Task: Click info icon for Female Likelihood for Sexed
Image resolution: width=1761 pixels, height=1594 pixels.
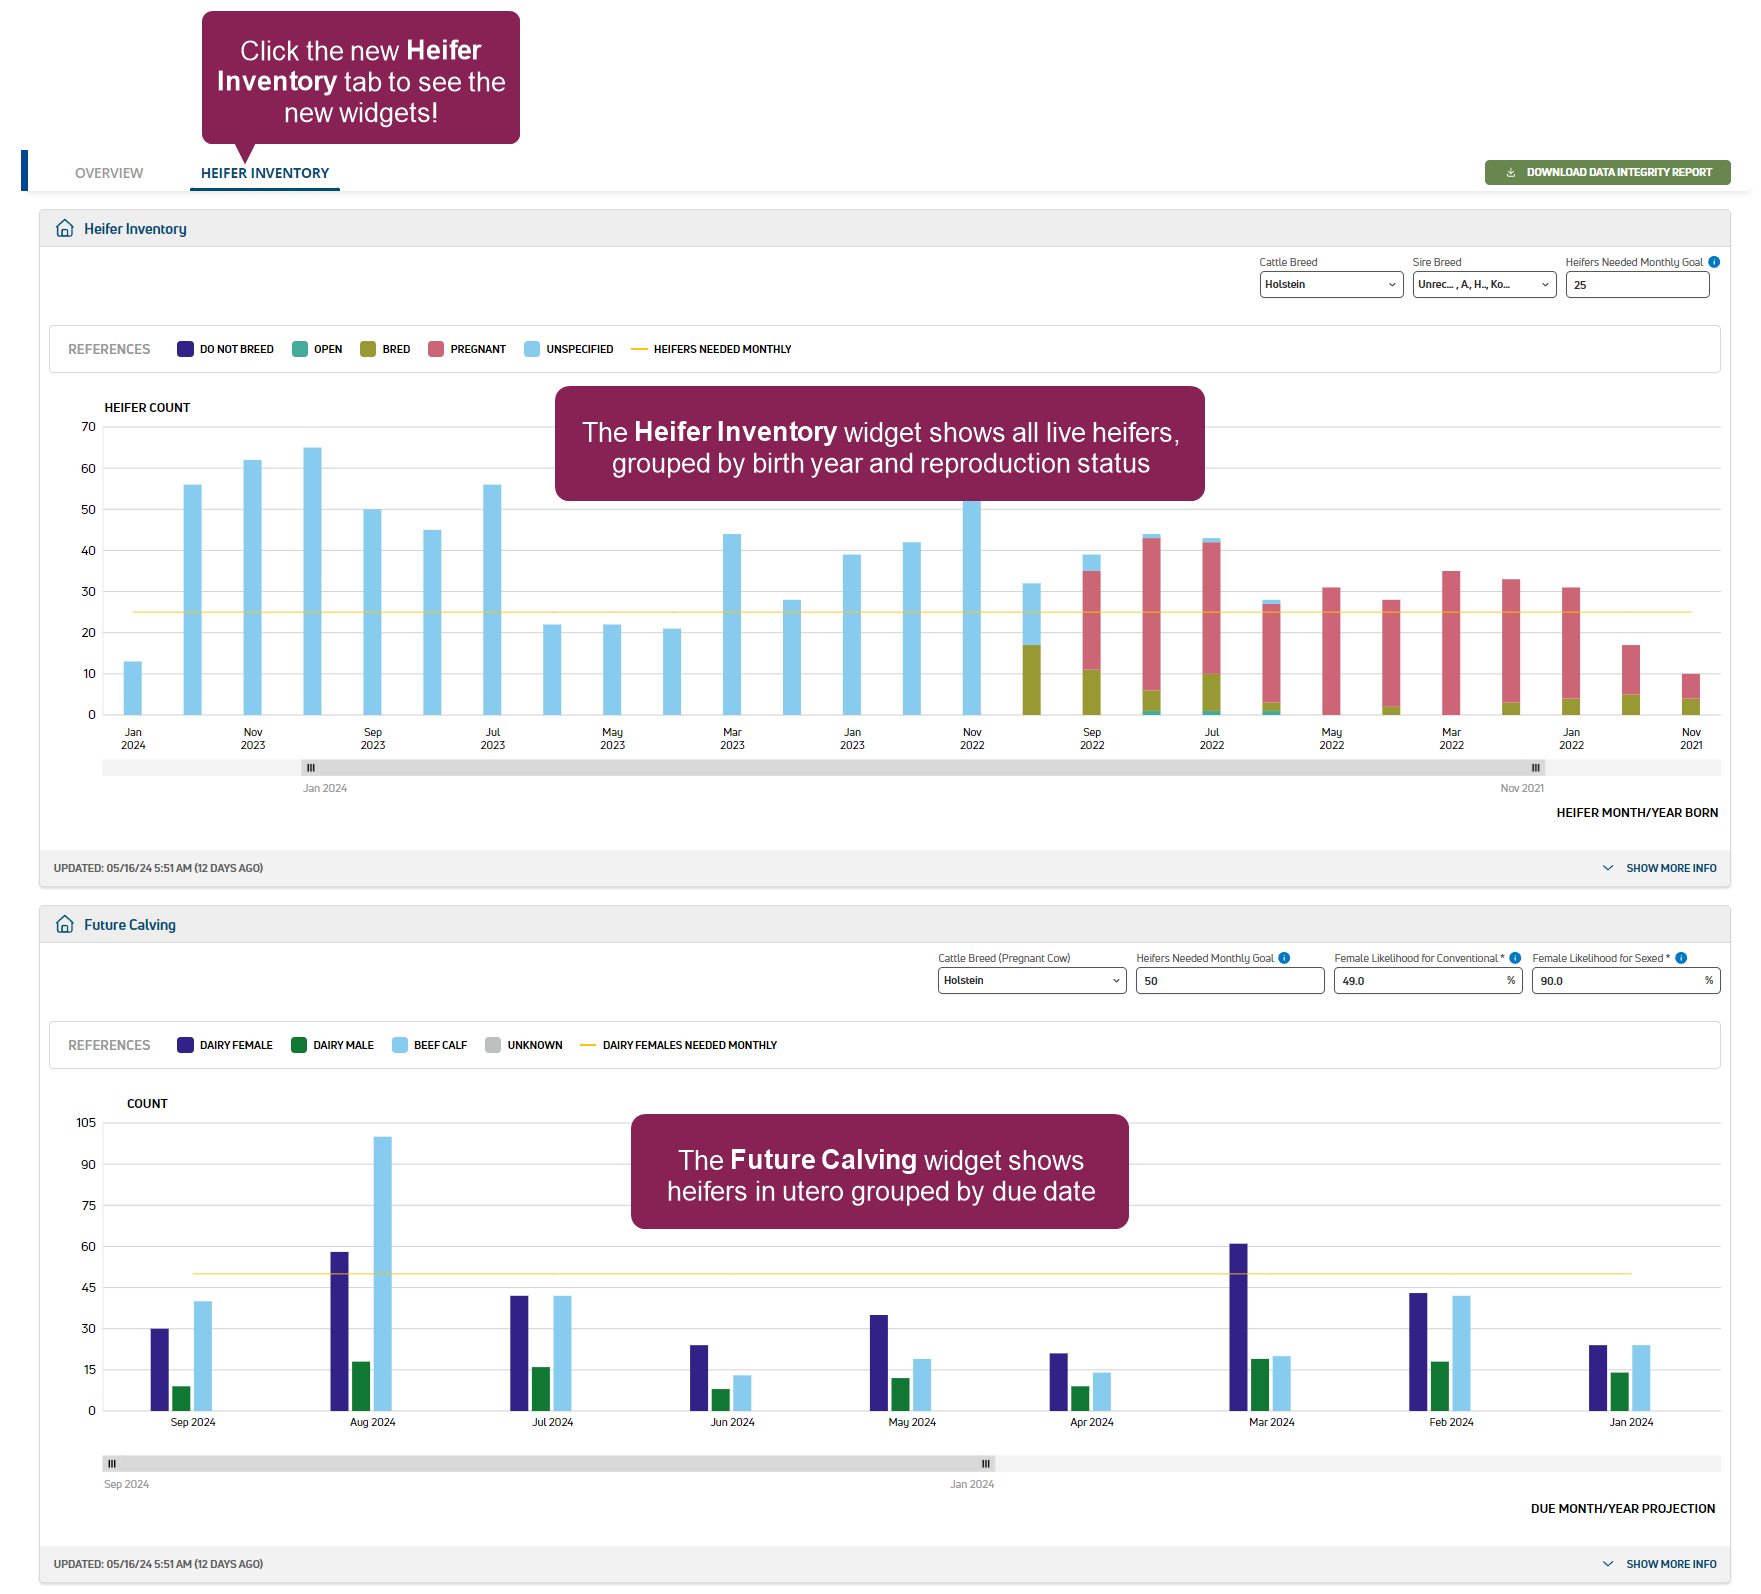Action: pyautogui.click(x=1681, y=958)
